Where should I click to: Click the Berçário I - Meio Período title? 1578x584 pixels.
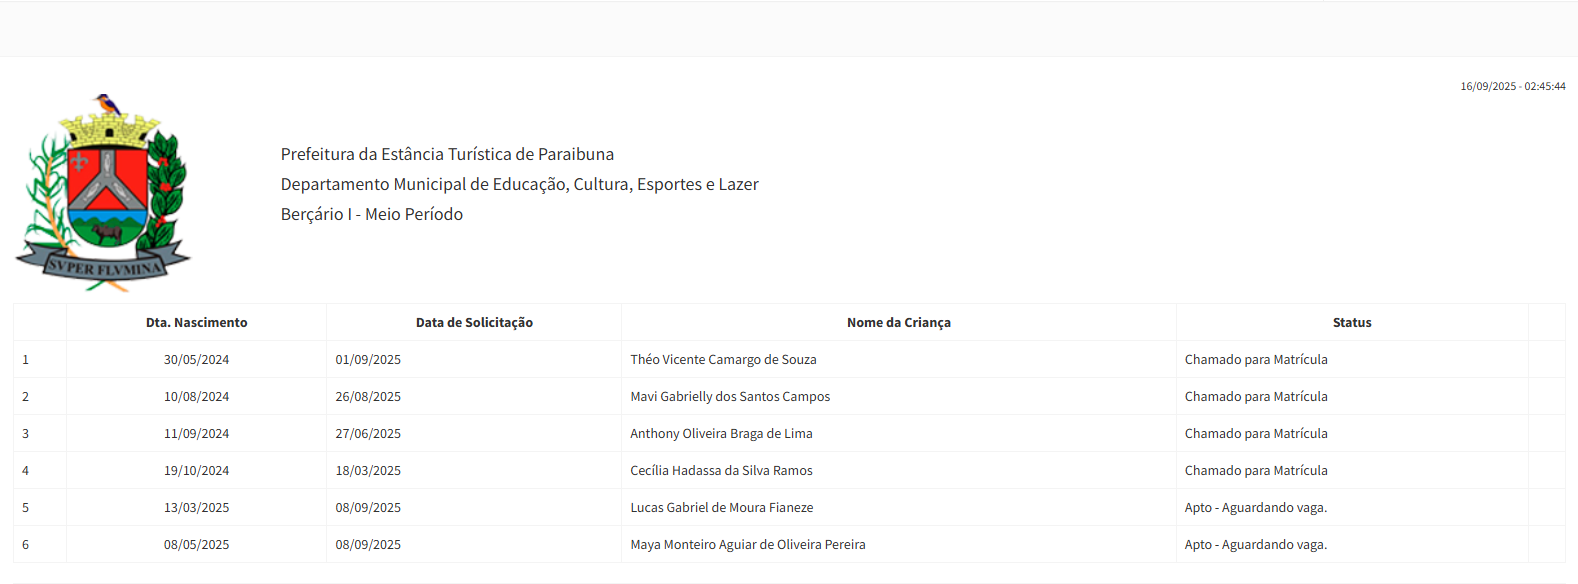[x=371, y=214]
